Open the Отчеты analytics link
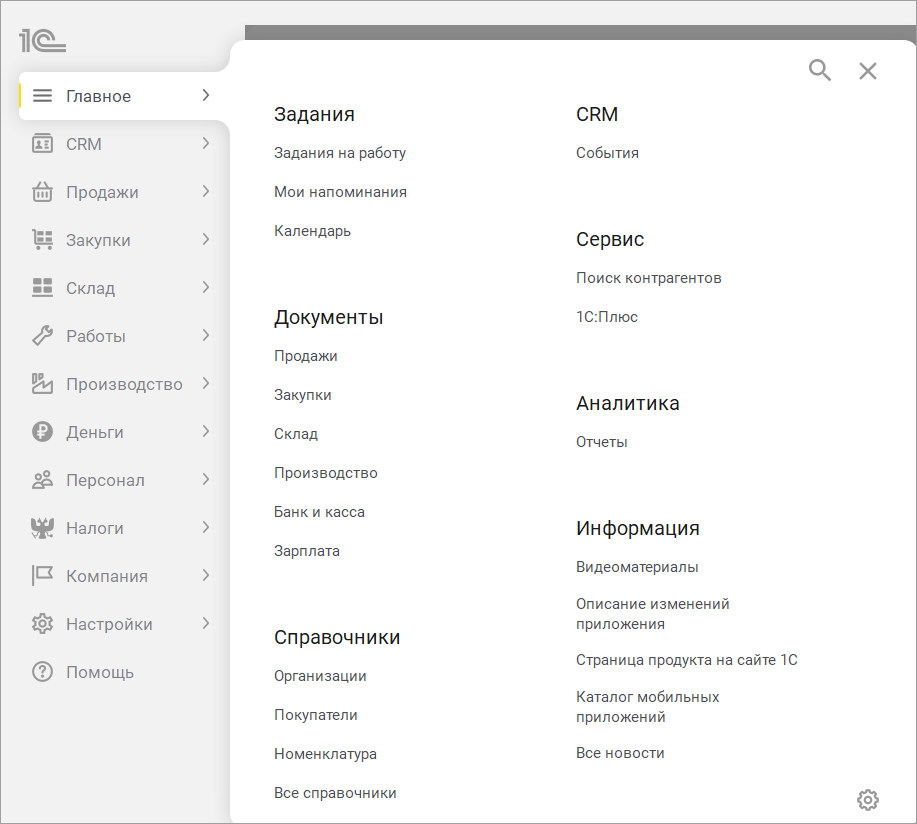The width and height of the screenshot is (917, 824). pyautogui.click(x=601, y=442)
